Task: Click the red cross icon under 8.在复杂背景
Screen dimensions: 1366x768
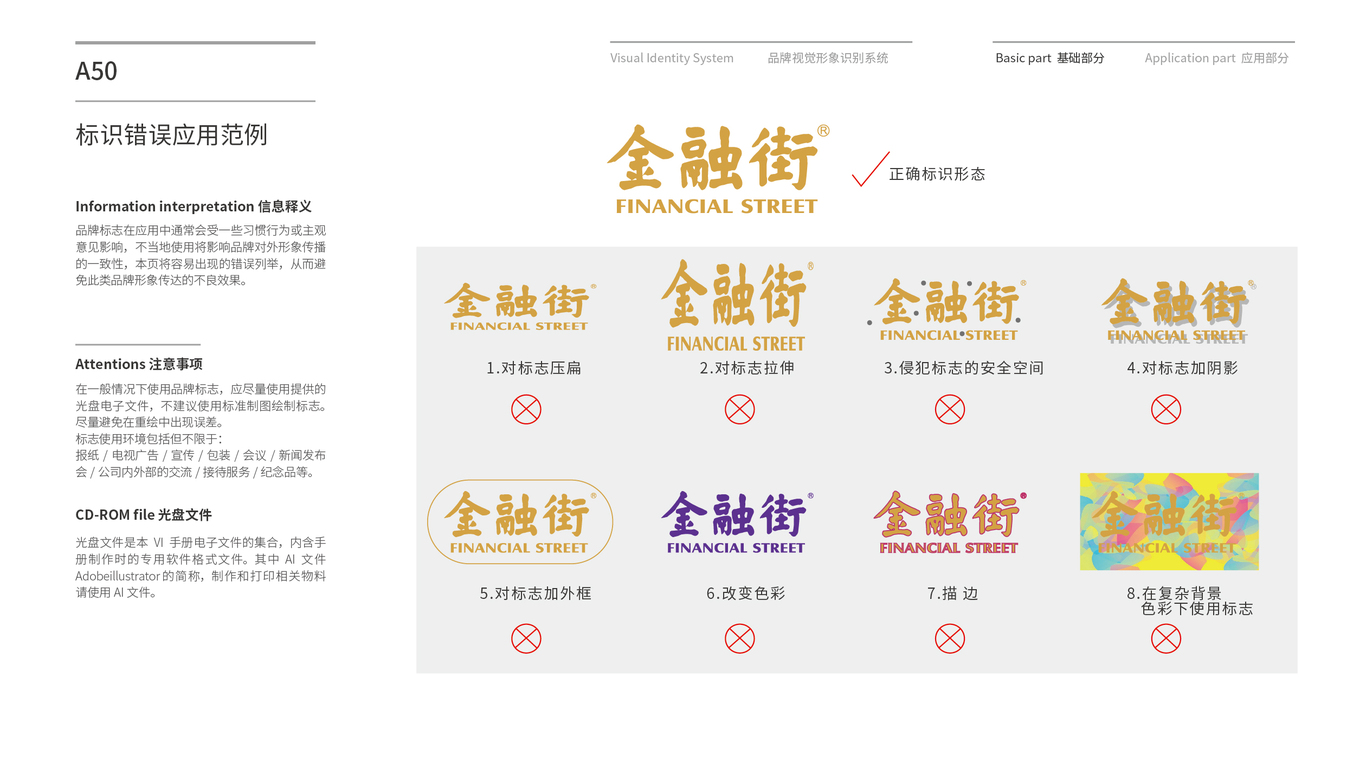Action: coord(1166,638)
